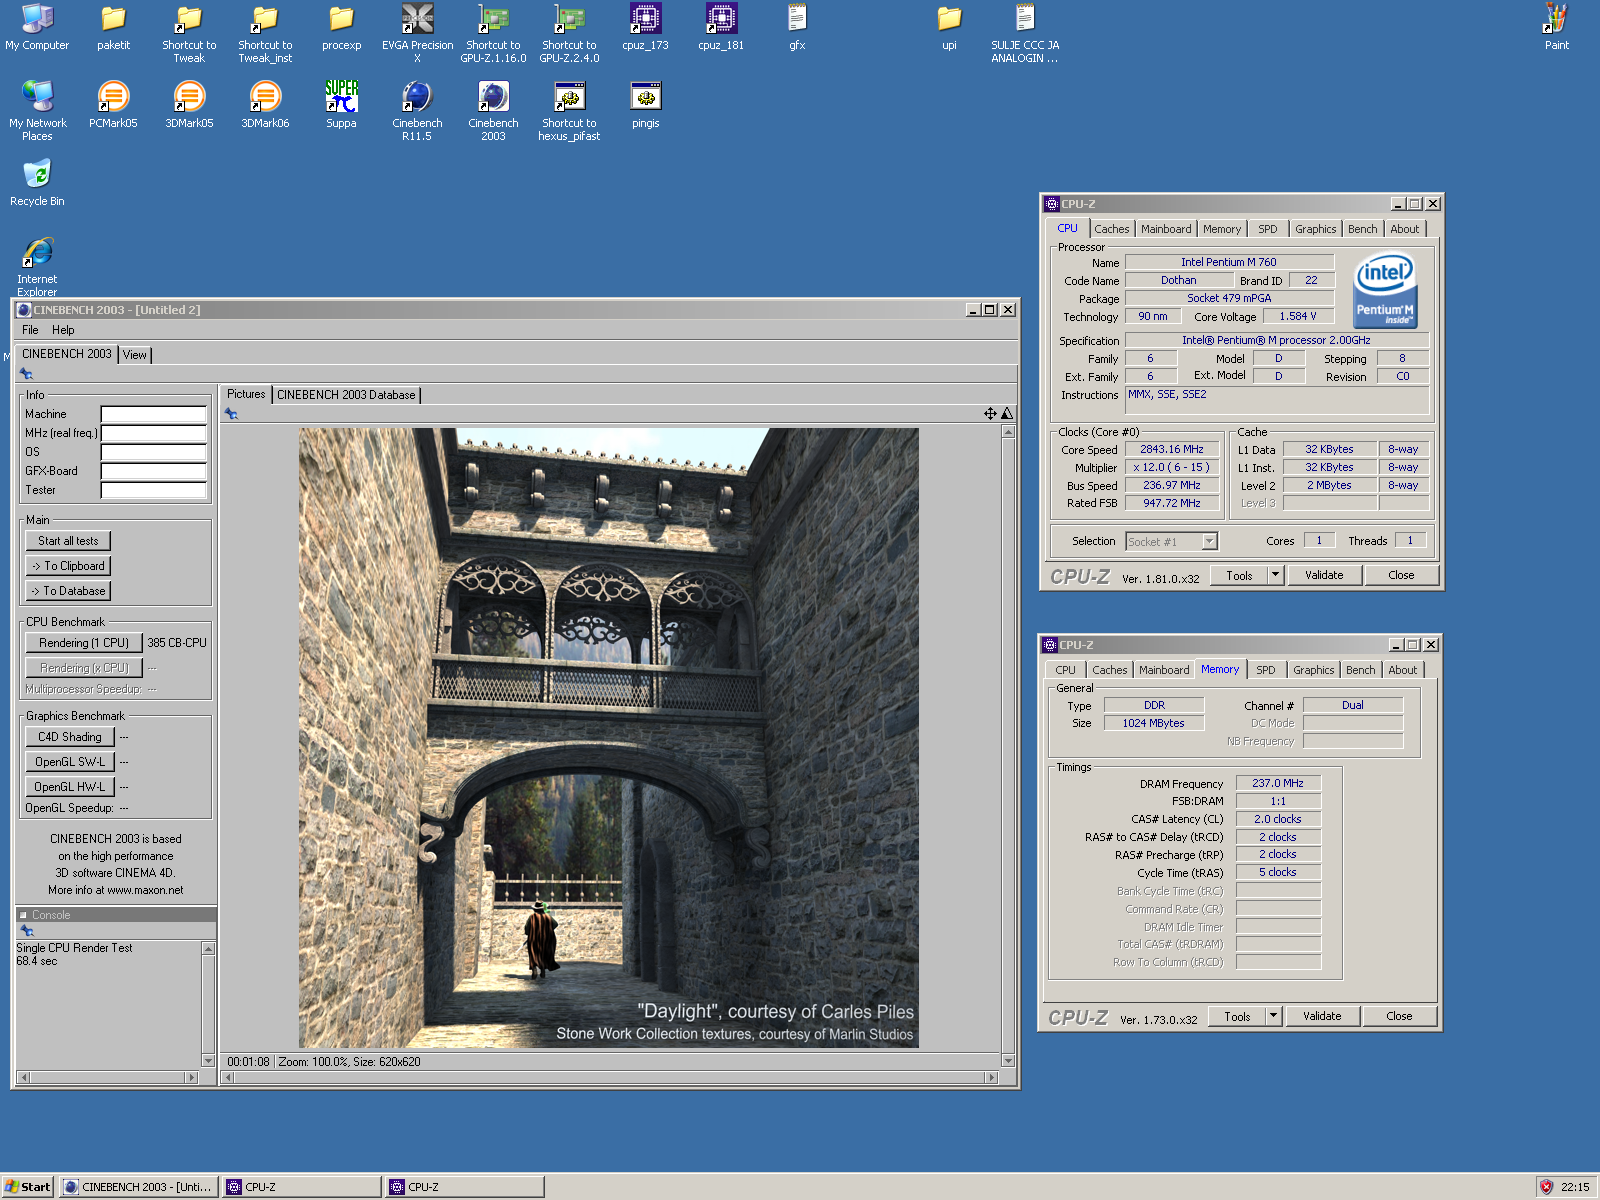Open the paketit folder icon
The image size is (1600, 1200).
[x=113, y=27]
